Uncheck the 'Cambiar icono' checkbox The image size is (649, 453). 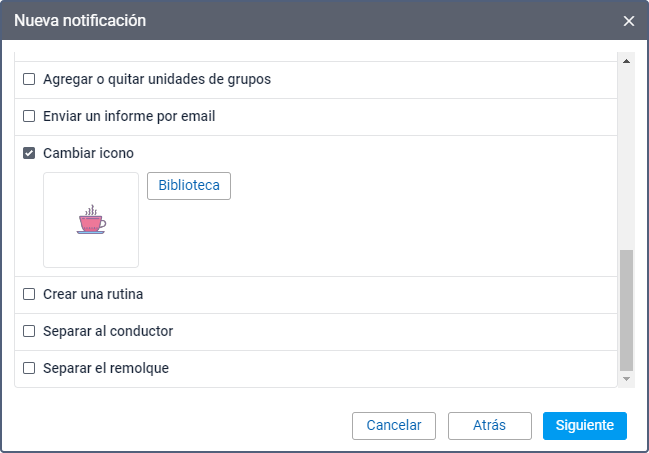click(30, 153)
